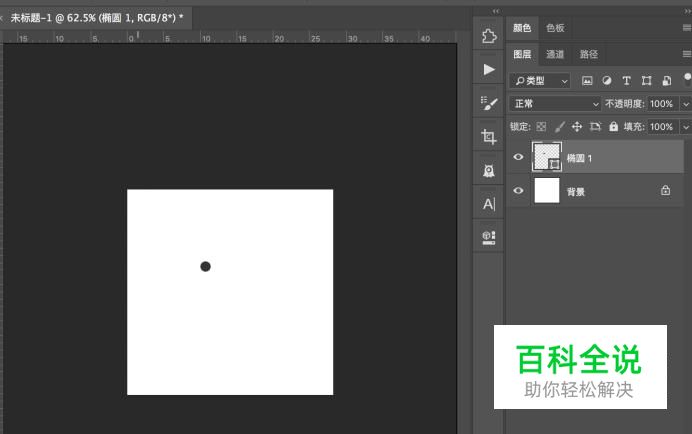Click the 填充 fill percentage field

660,127
